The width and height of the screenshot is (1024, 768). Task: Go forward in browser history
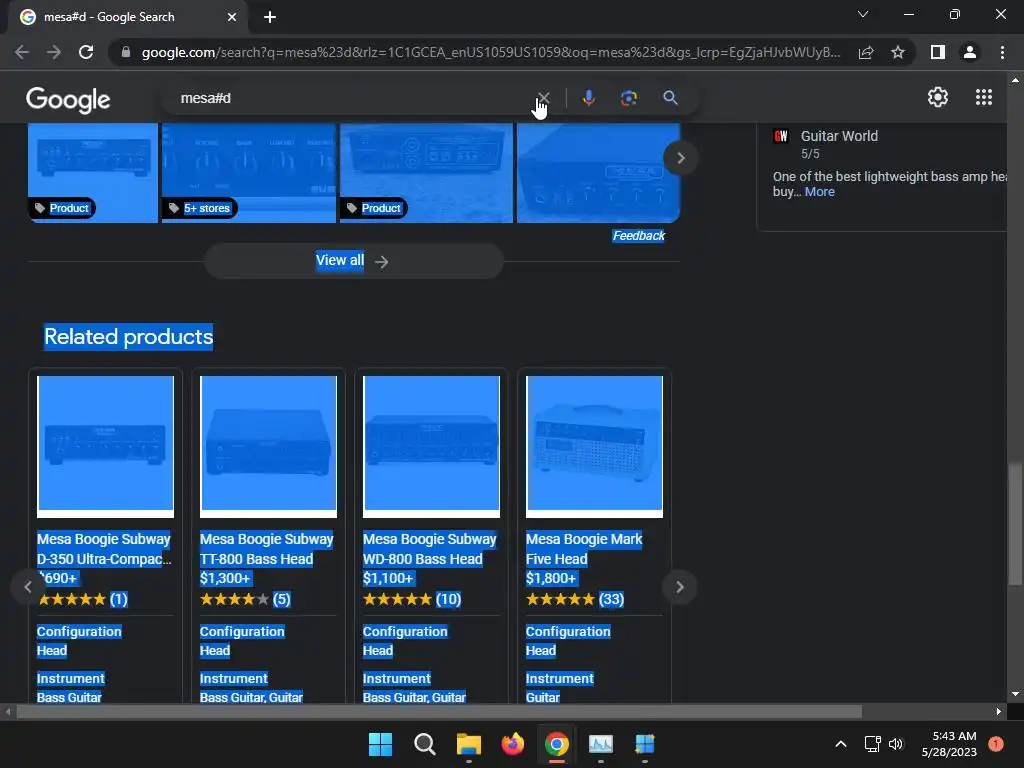54,52
